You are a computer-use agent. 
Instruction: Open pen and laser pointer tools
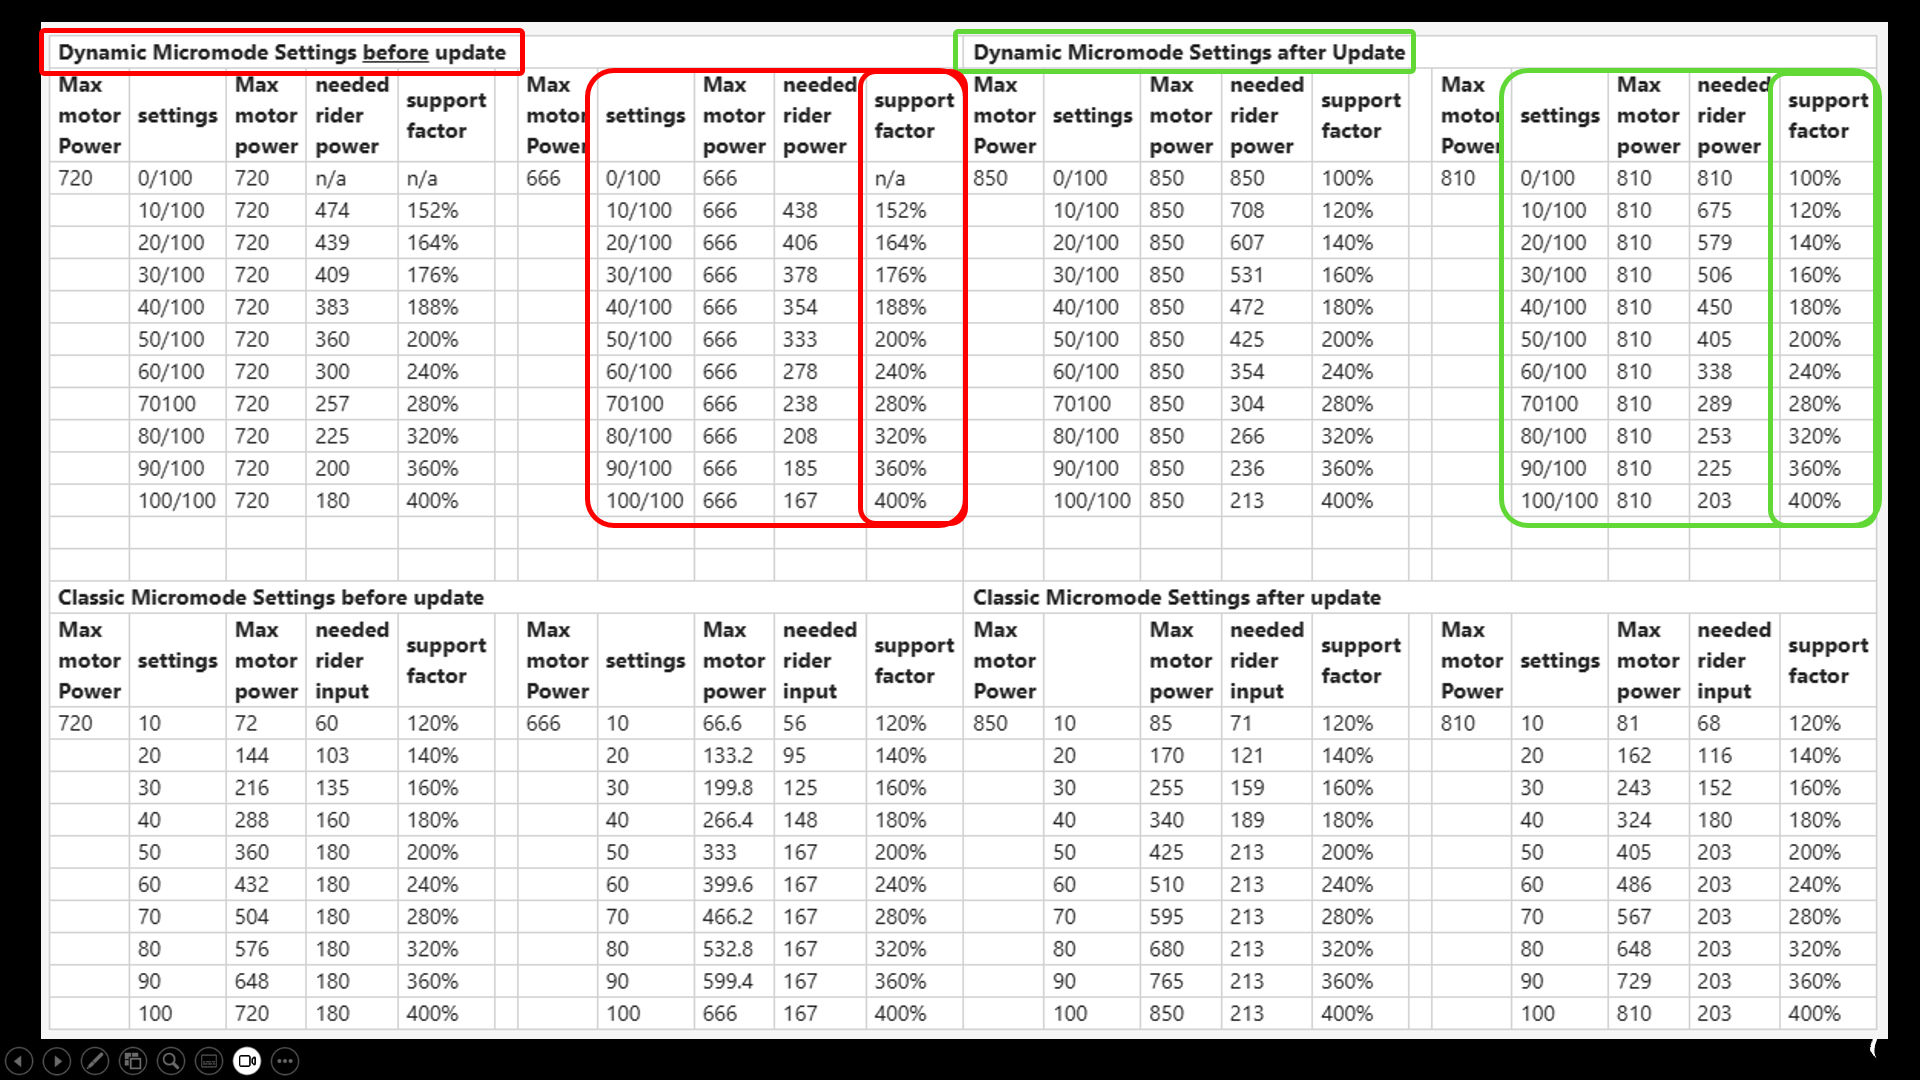pyautogui.click(x=95, y=1061)
